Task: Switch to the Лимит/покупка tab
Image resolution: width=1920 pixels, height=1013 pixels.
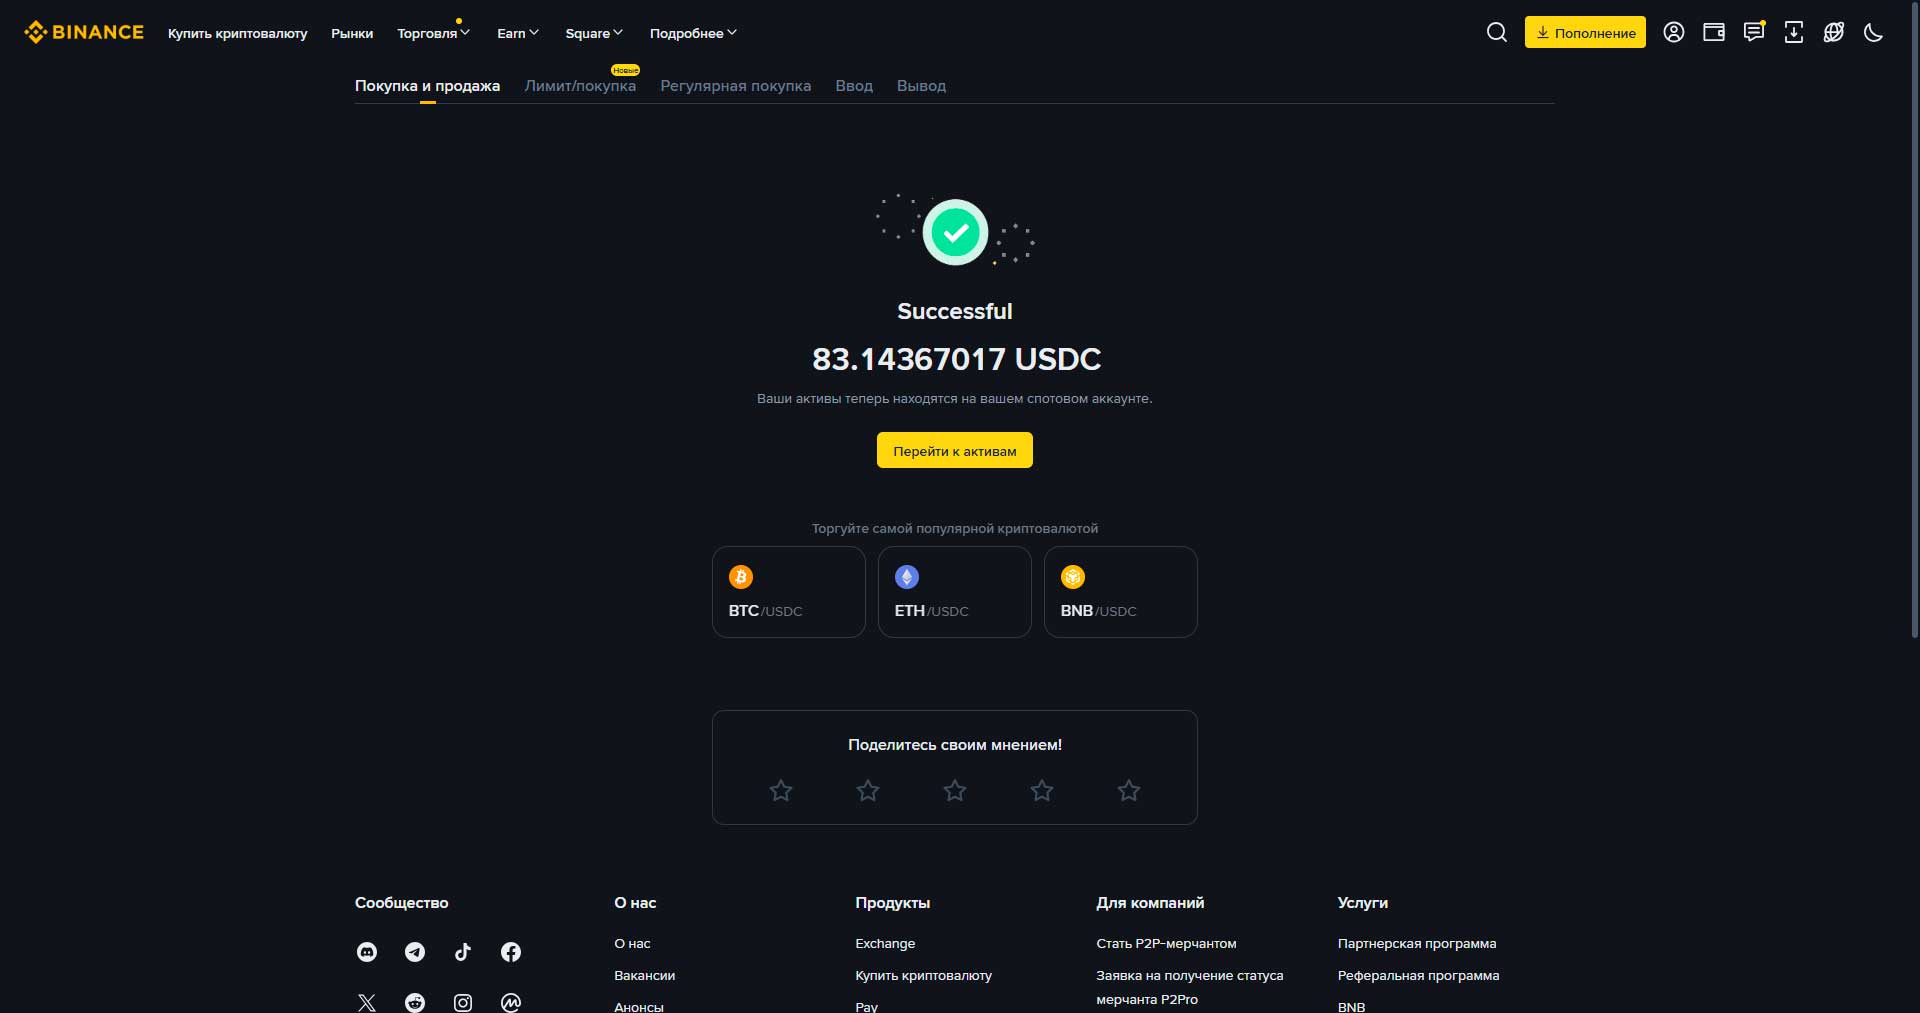Action: point(580,86)
